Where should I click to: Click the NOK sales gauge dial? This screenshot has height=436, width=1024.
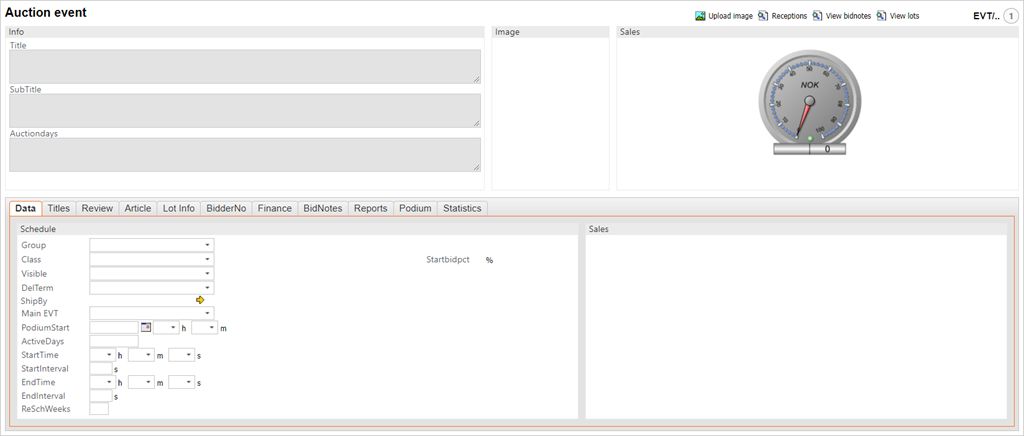809,97
